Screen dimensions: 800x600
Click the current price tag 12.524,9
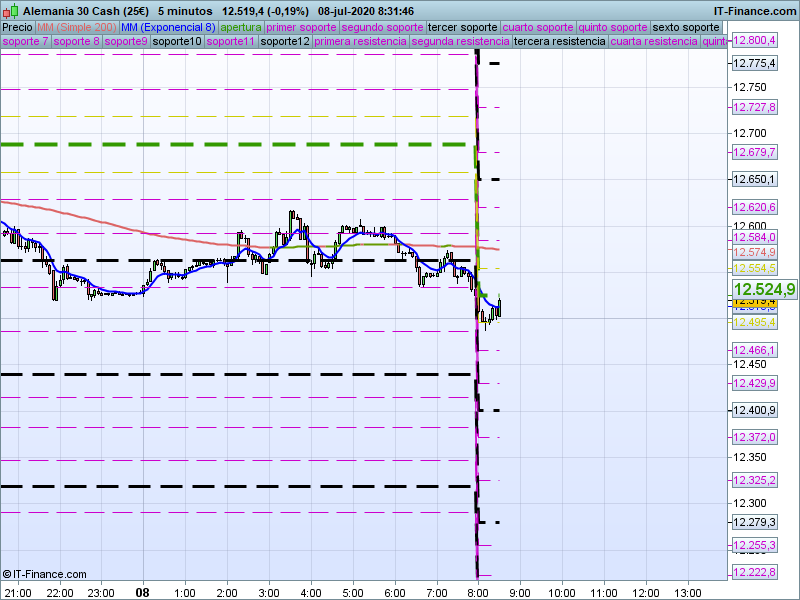click(x=763, y=289)
